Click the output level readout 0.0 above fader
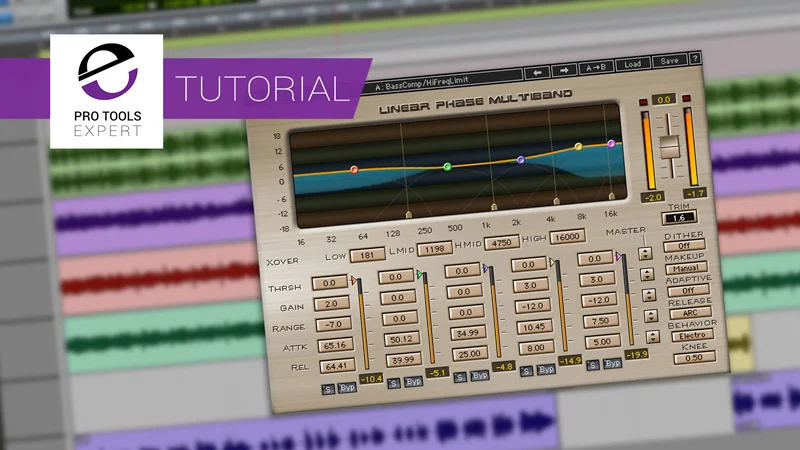The image size is (800, 450). pyautogui.click(x=664, y=99)
